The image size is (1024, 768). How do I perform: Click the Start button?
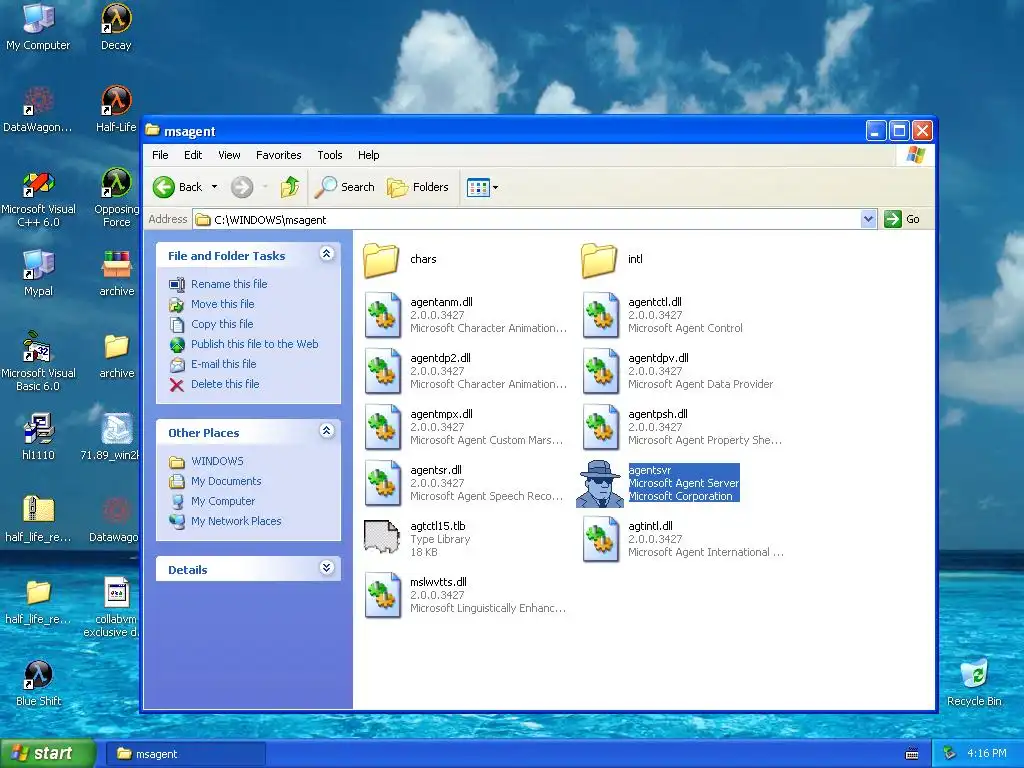(47, 754)
